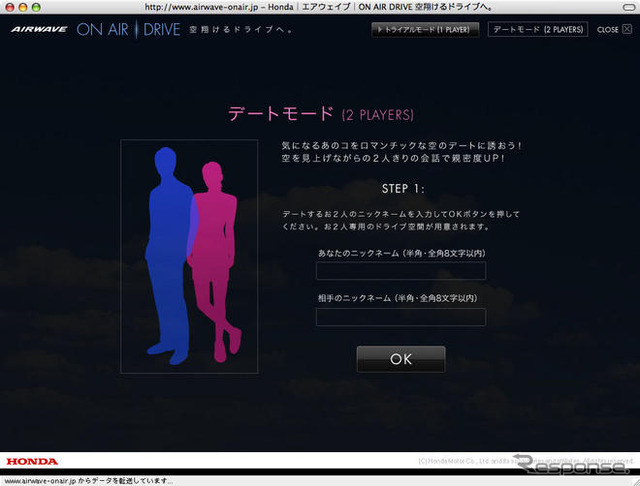Select デートモード (2 PLAYERS) tab
Viewport: 640px width, 486px height.
(538, 29)
